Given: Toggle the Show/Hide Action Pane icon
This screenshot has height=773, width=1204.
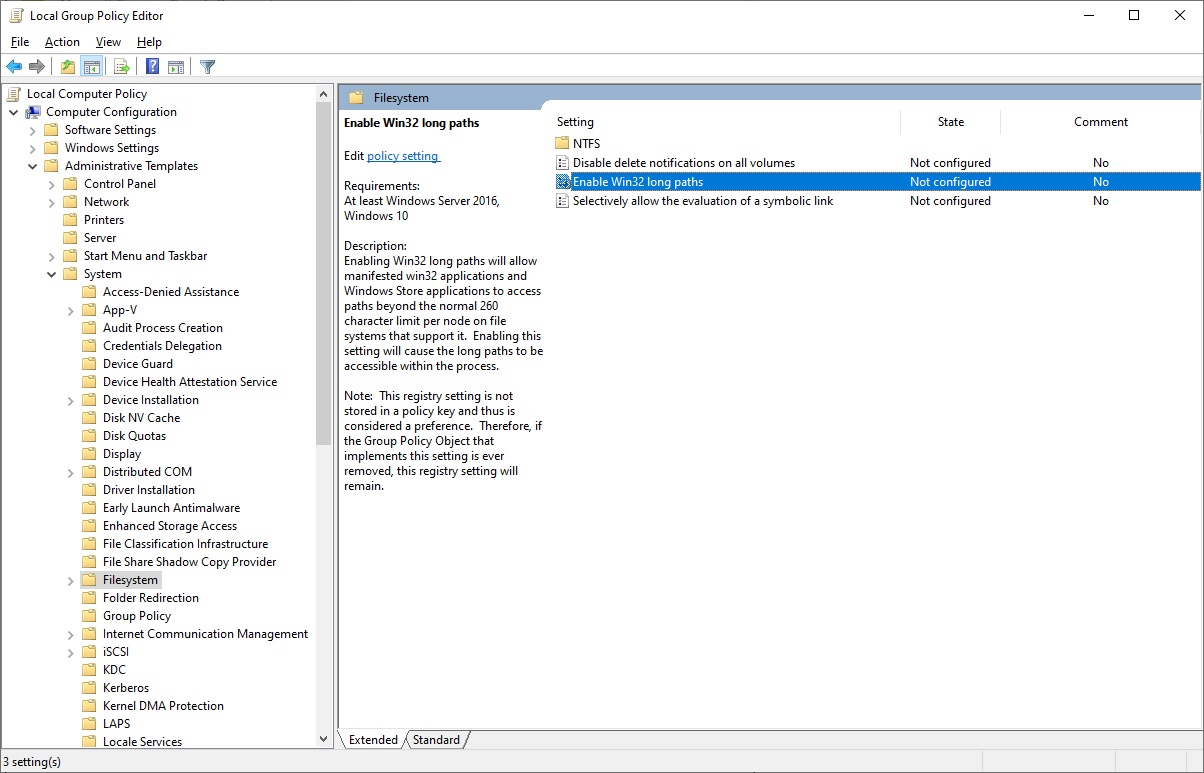Looking at the screenshot, I should coord(176,67).
